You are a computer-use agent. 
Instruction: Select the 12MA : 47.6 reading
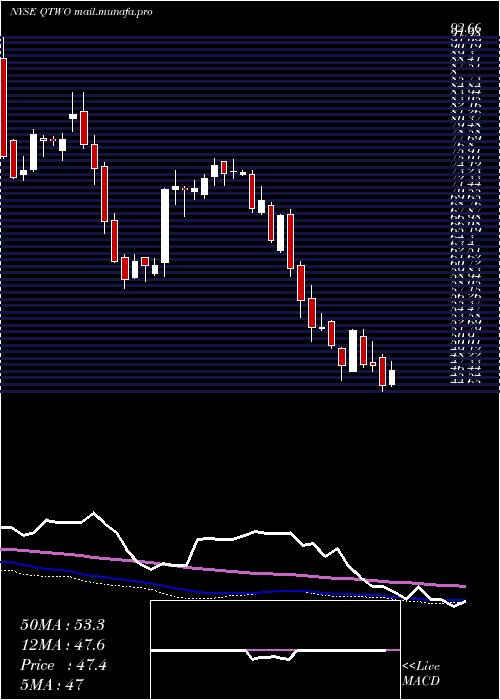pos(63,645)
